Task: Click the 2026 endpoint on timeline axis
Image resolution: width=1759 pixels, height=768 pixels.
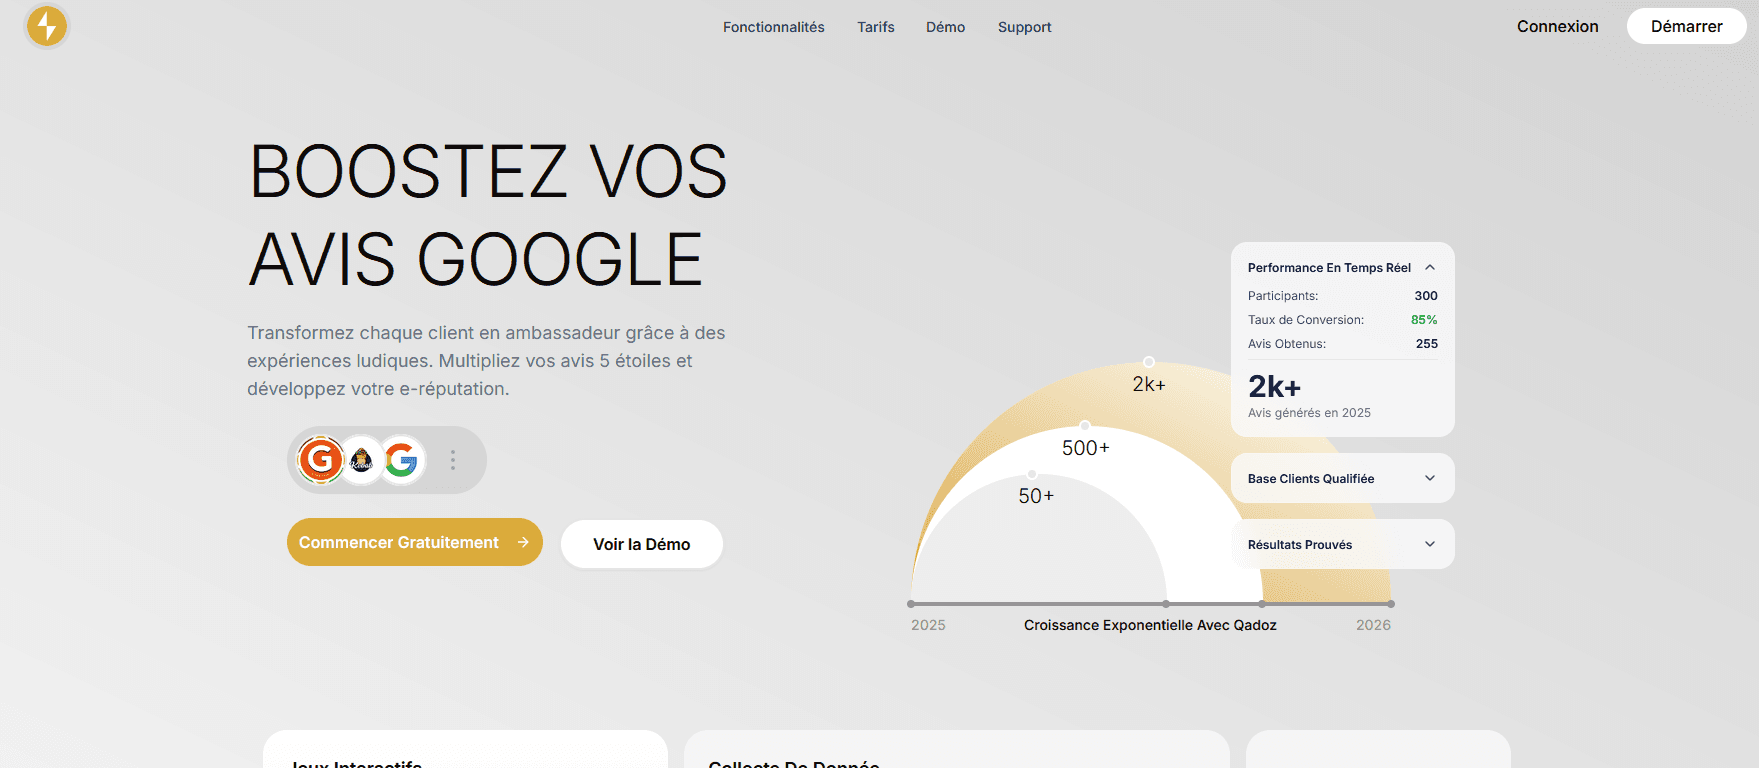Action: point(1391,604)
